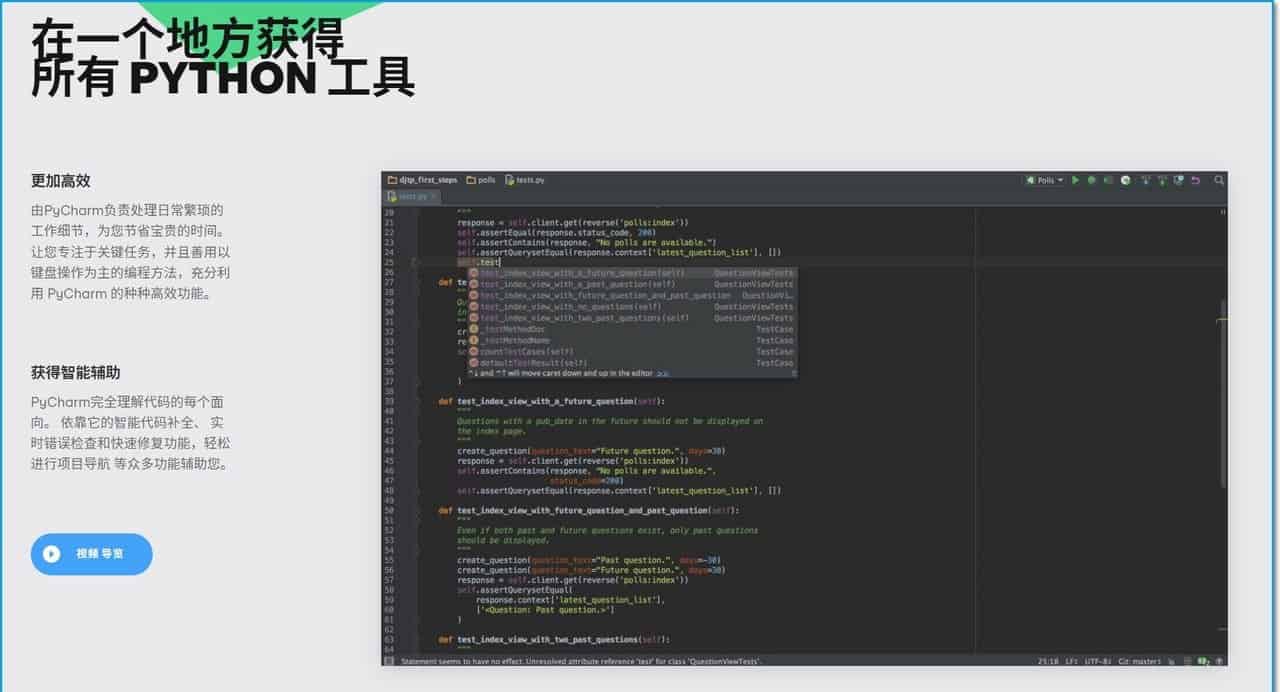
Task: Click the >> link in completion hint
Action: 662,373
